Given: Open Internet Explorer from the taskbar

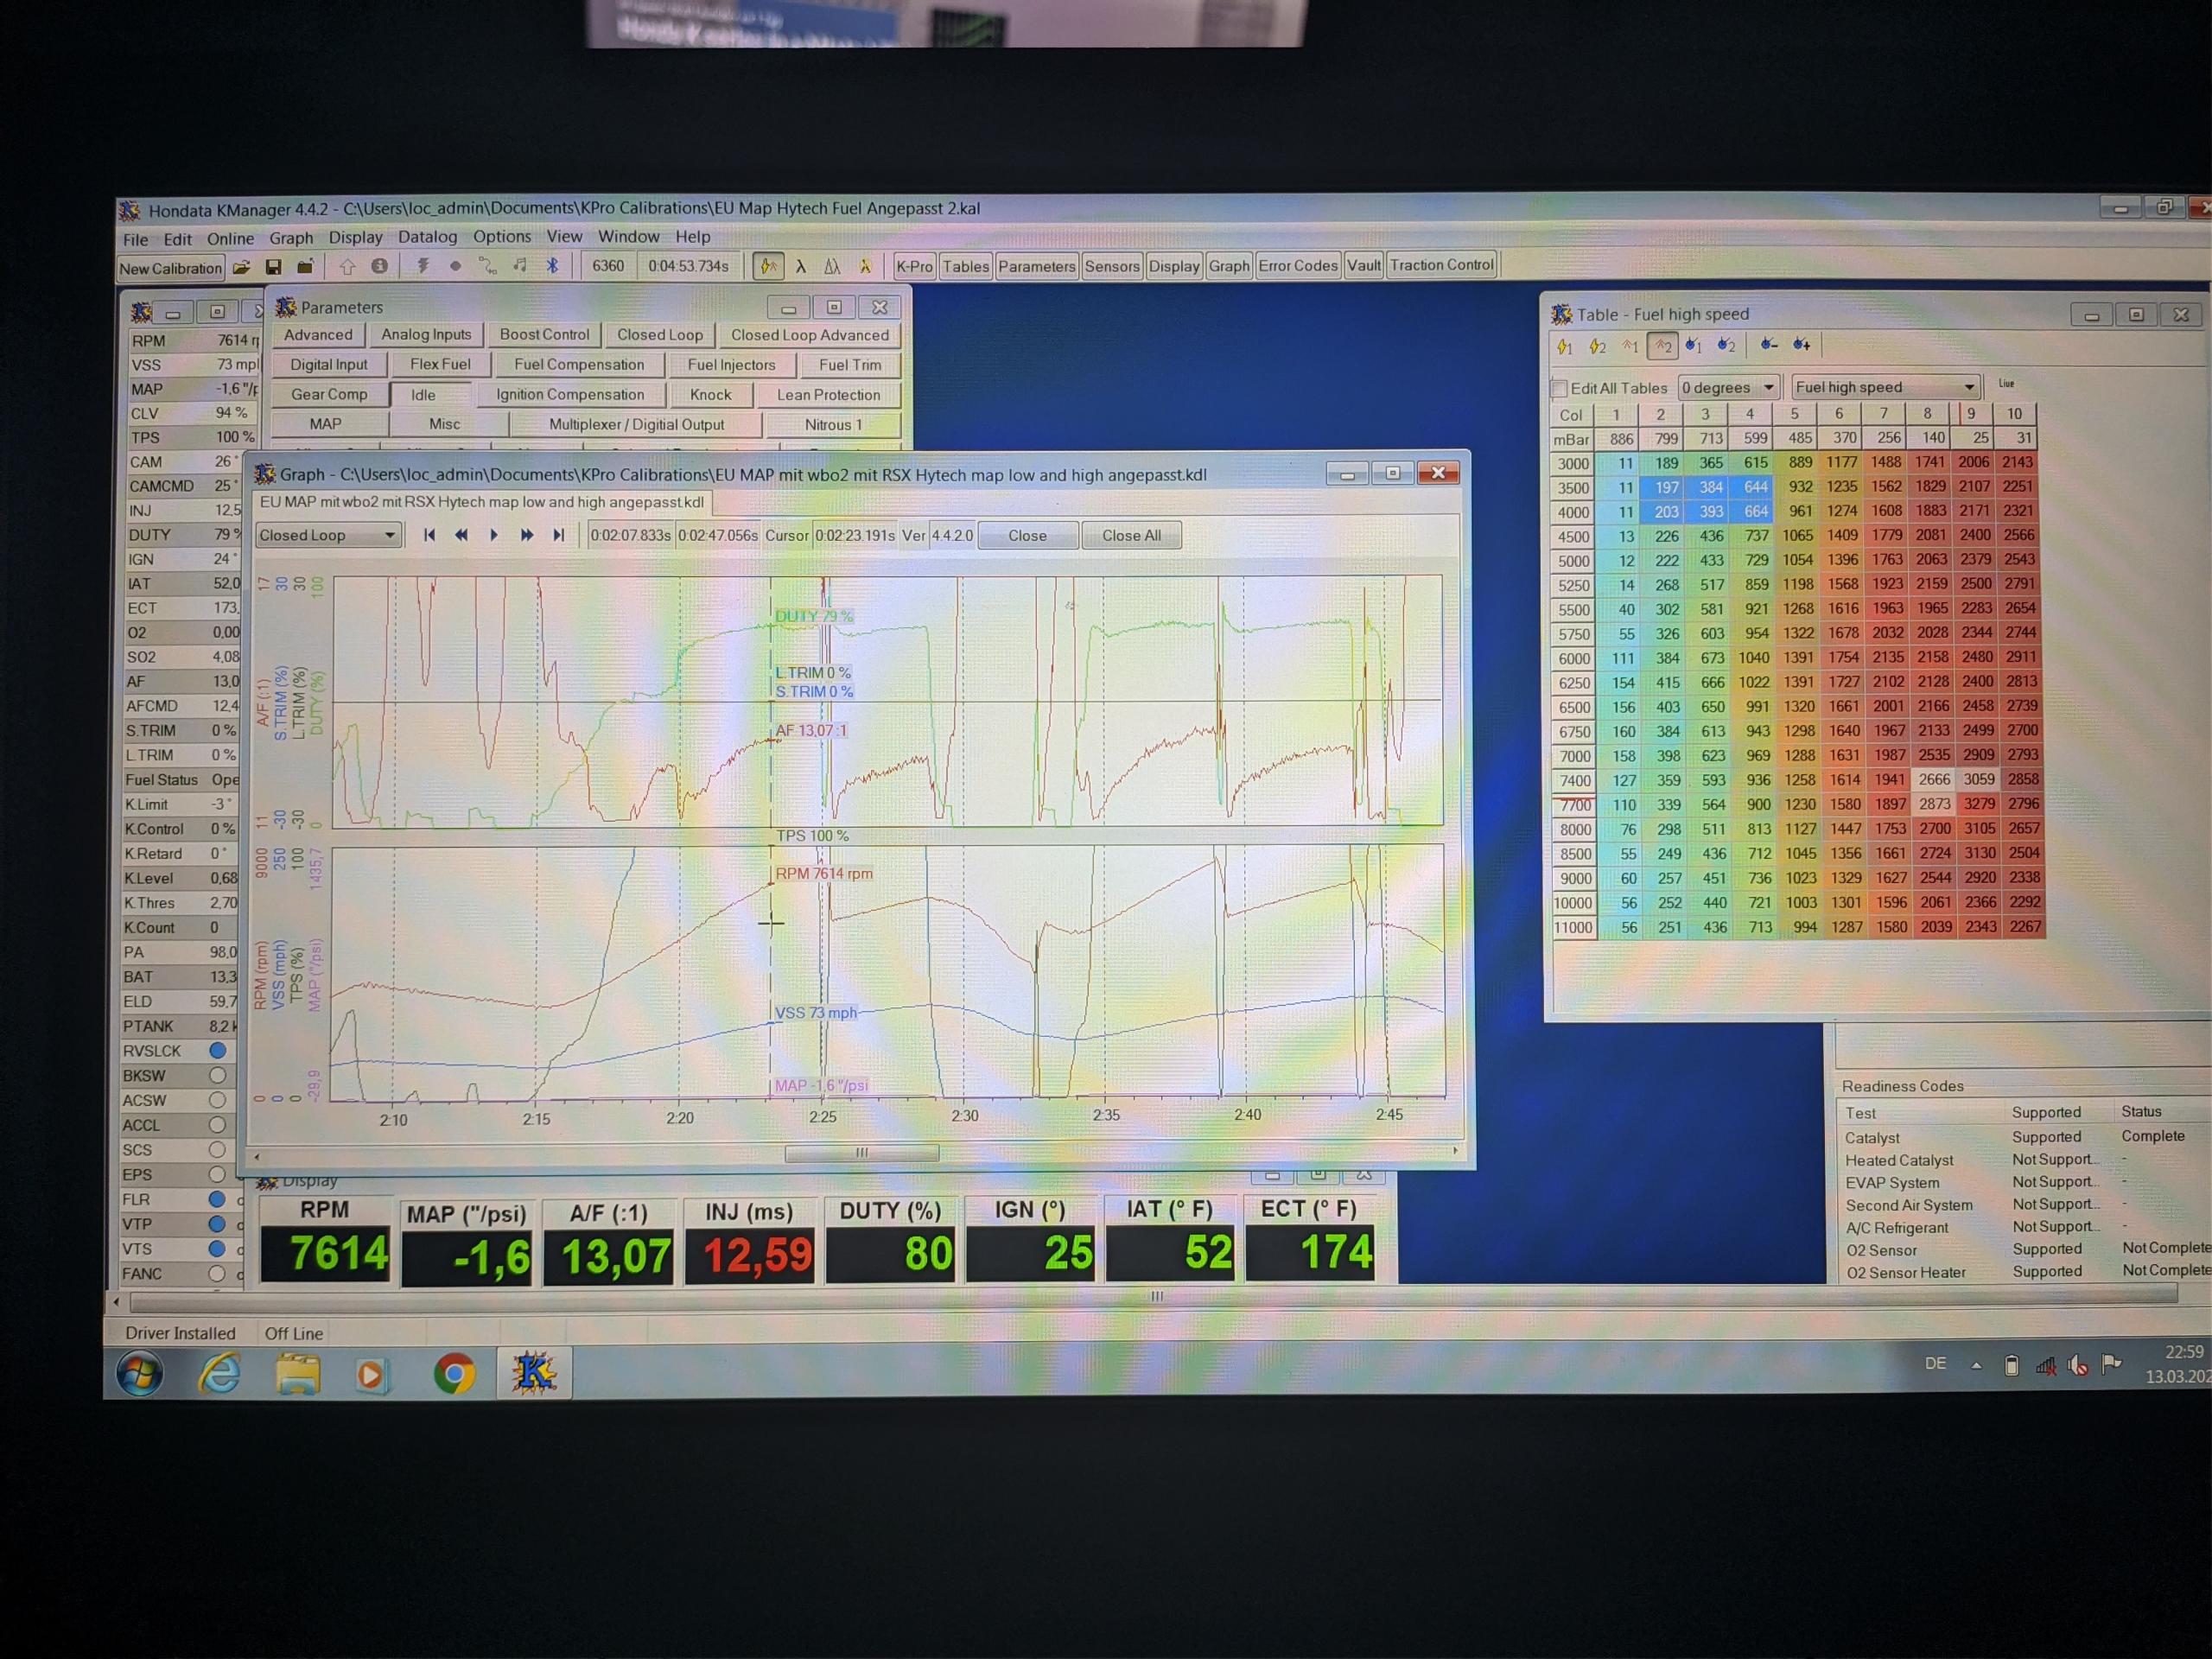Looking at the screenshot, I should (219, 1373).
